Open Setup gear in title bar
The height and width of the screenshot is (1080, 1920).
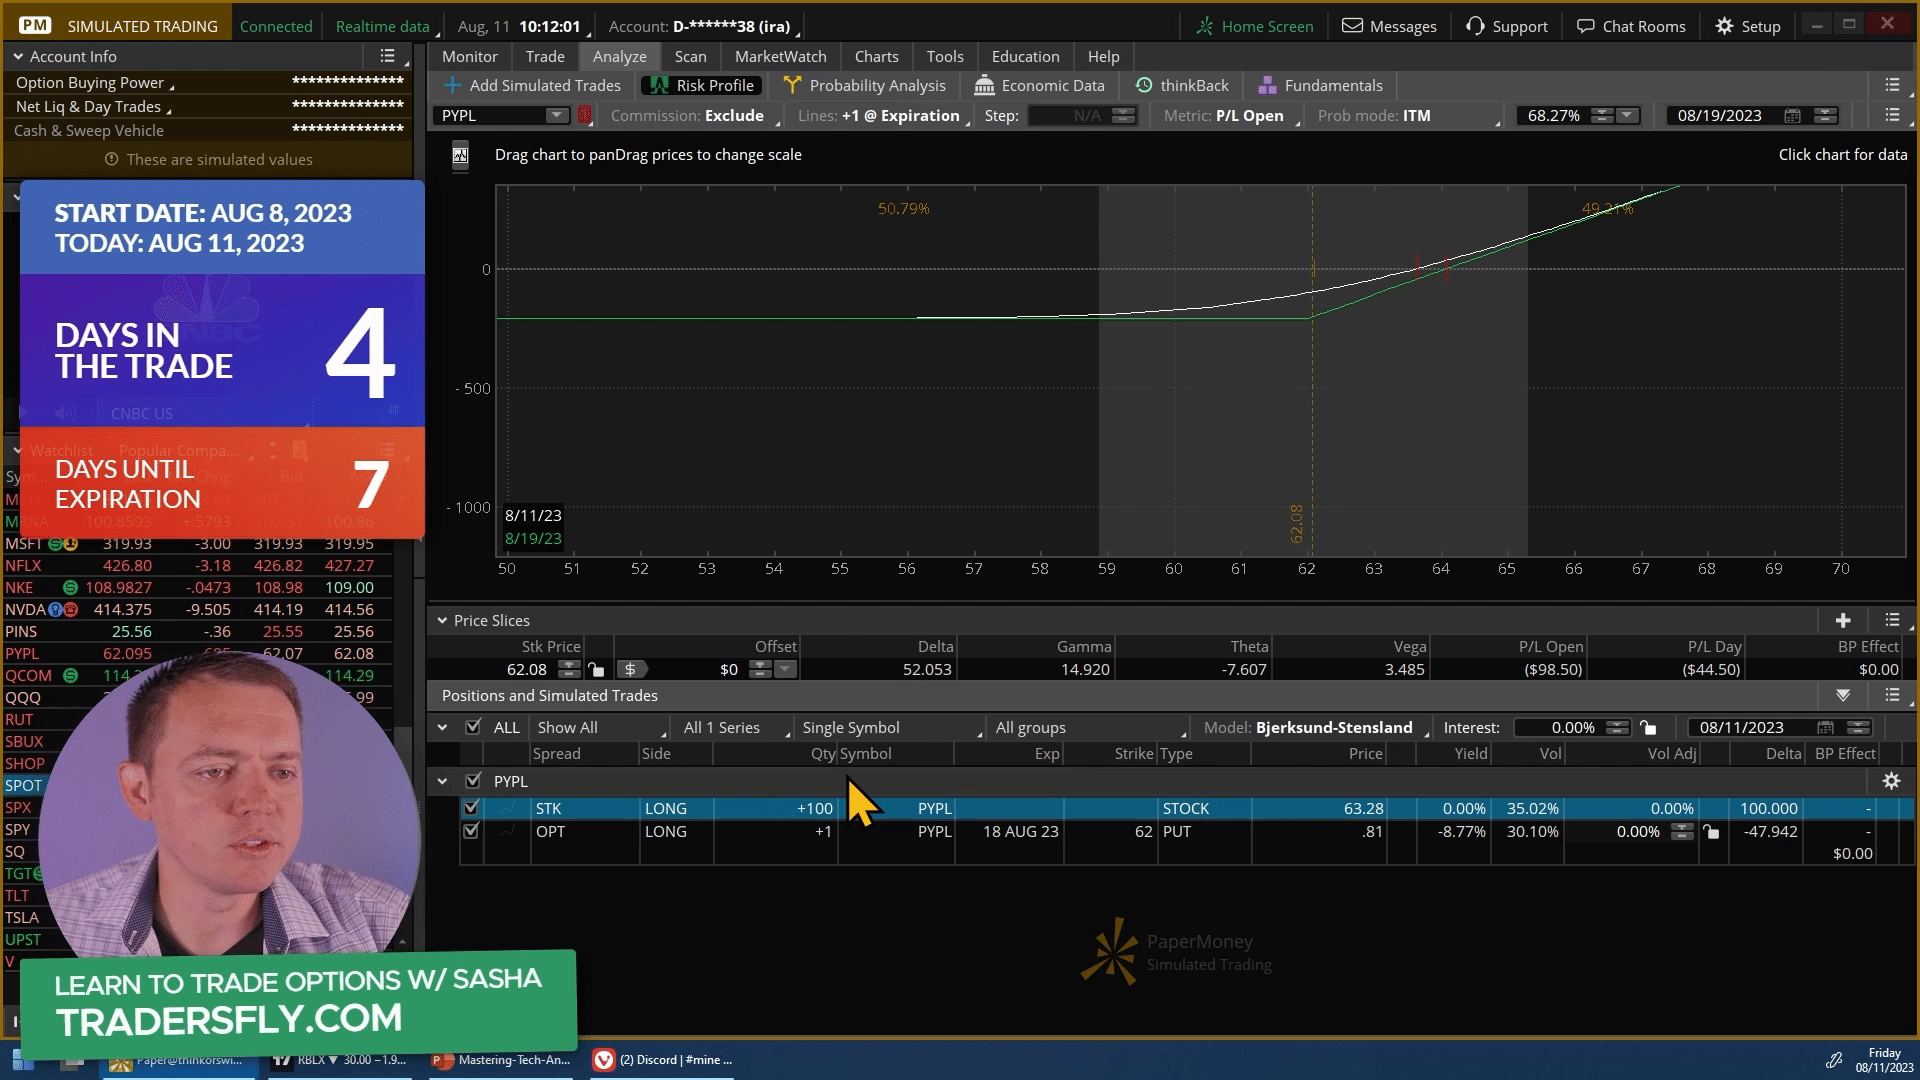point(1747,26)
